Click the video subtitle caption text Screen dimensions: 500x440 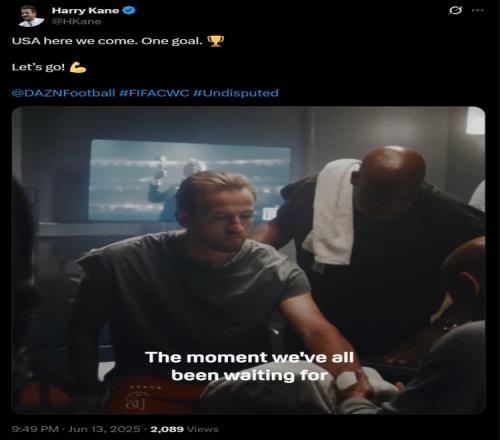[249, 366]
